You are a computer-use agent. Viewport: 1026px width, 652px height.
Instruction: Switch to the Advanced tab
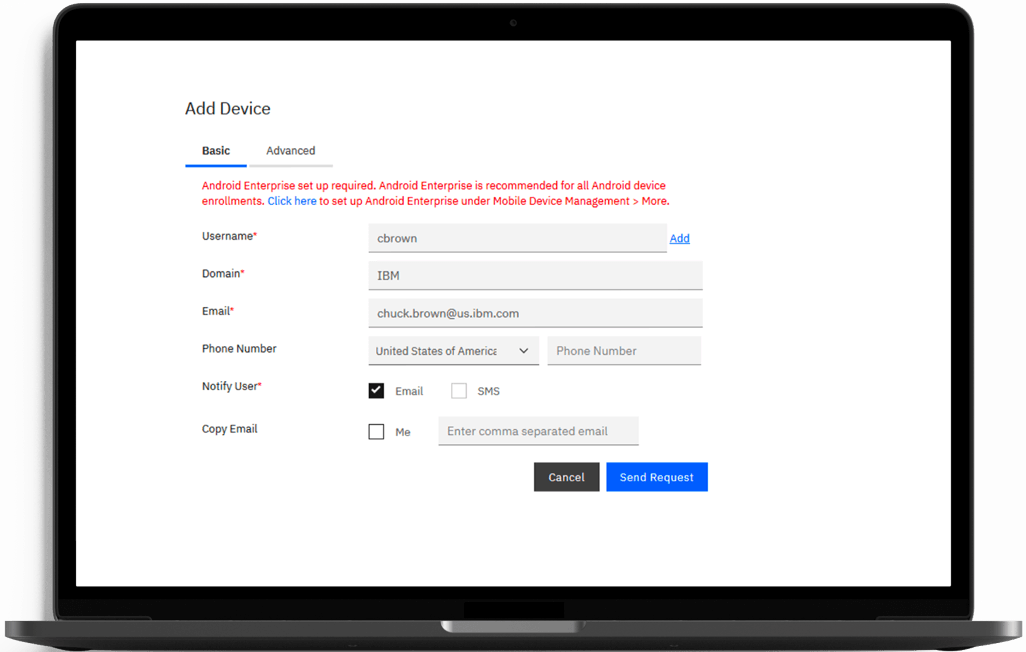(291, 151)
